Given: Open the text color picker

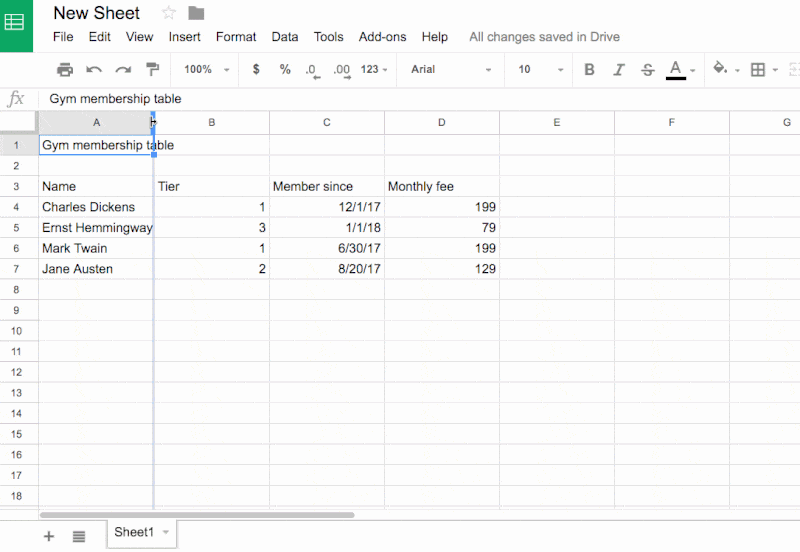Looking at the screenshot, I should 676,69.
